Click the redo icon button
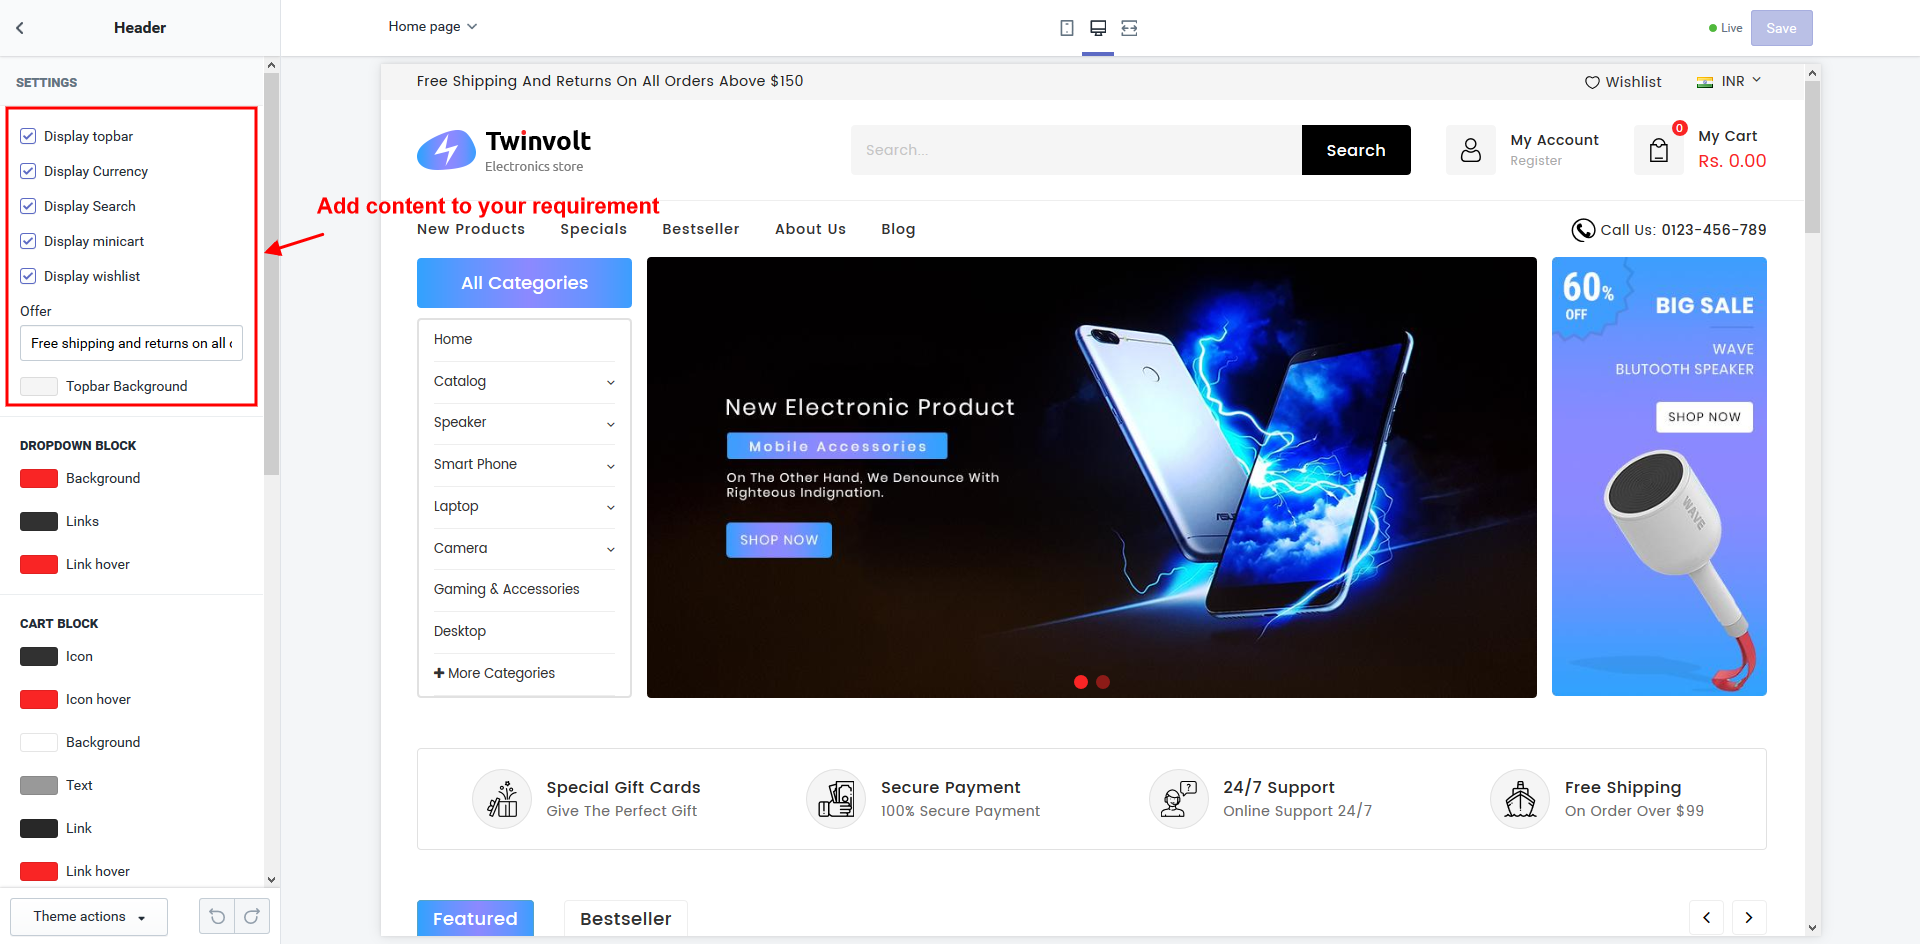The width and height of the screenshot is (1920, 944). point(252,916)
